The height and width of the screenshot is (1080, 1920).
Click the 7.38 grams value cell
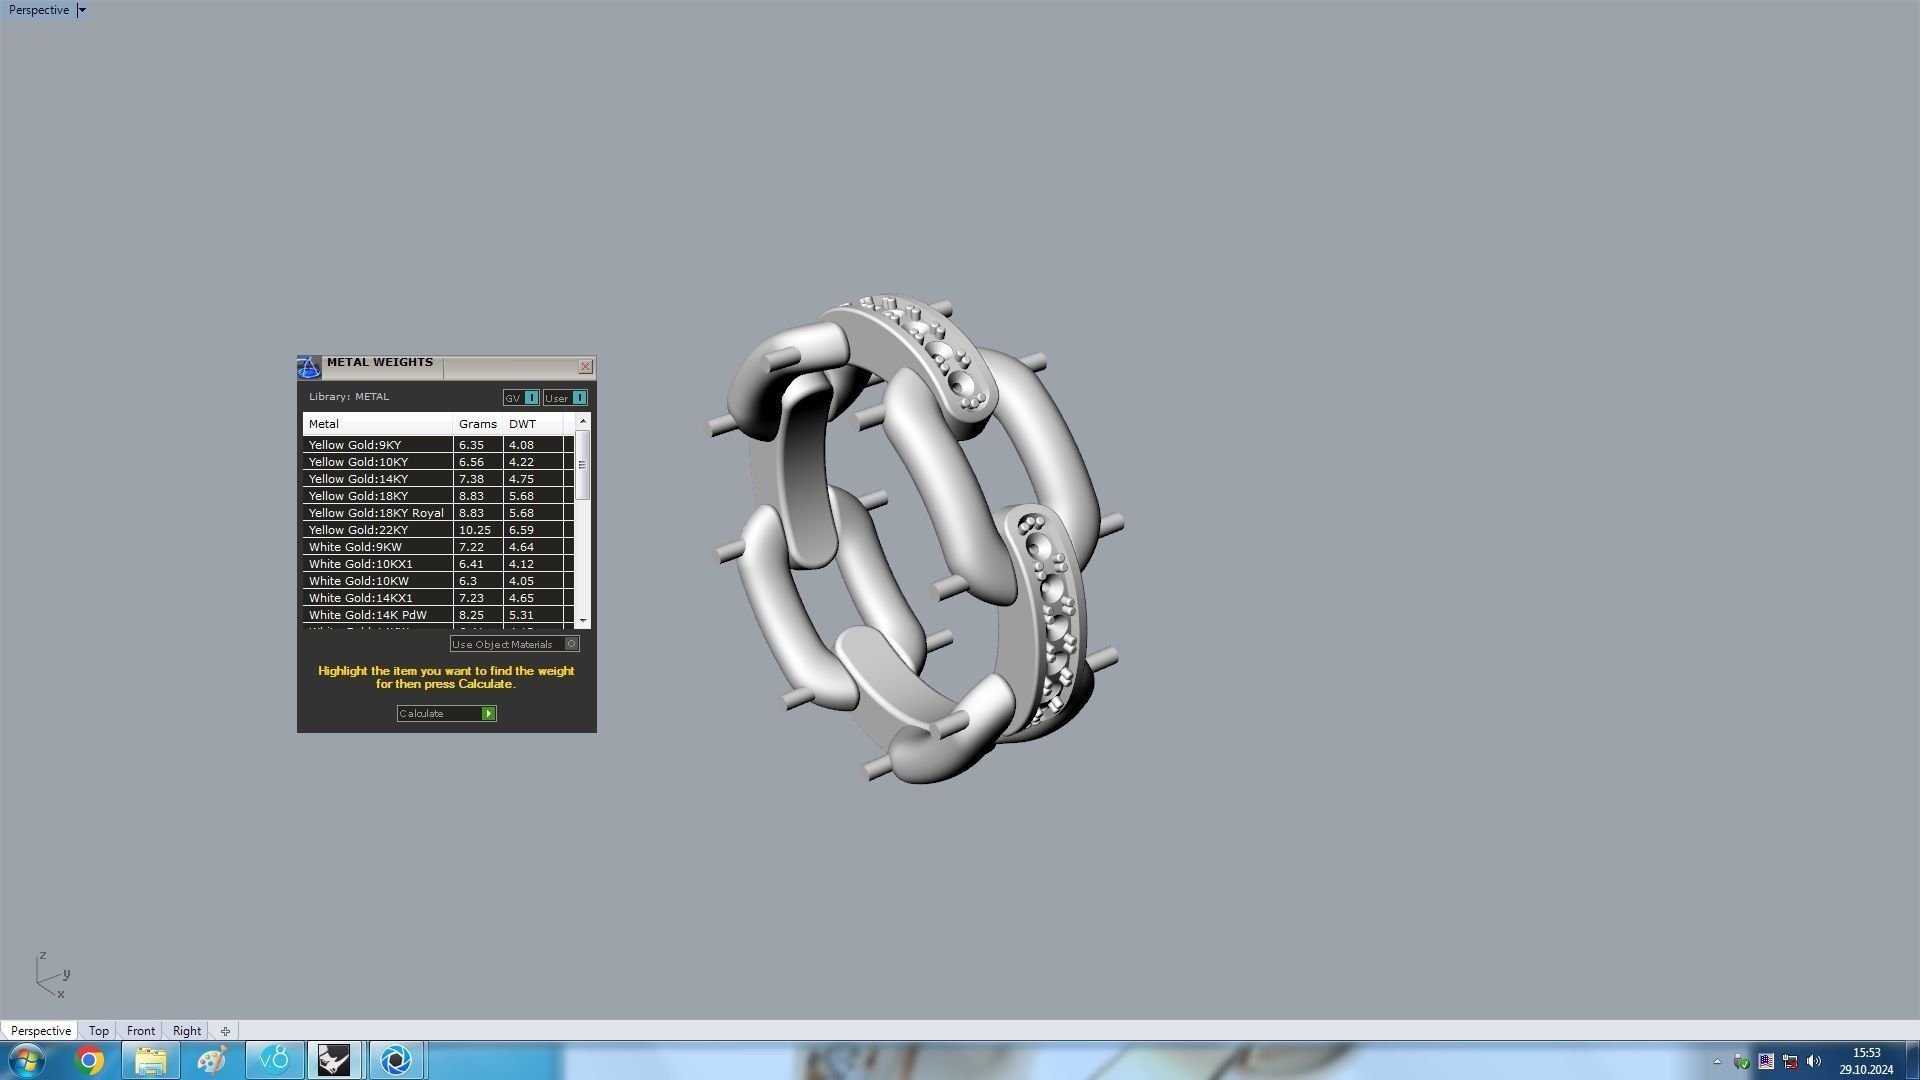click(x=478, y=479)
